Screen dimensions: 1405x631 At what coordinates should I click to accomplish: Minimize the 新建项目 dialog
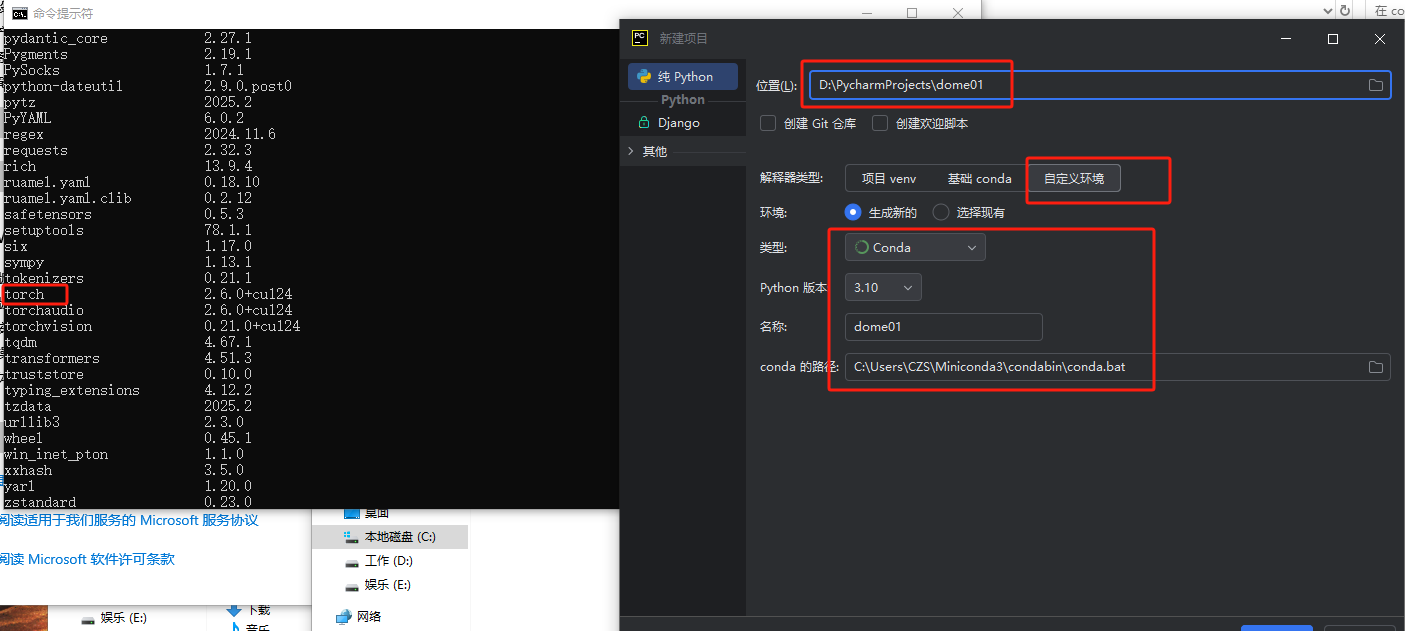[x=1287, y=39]
